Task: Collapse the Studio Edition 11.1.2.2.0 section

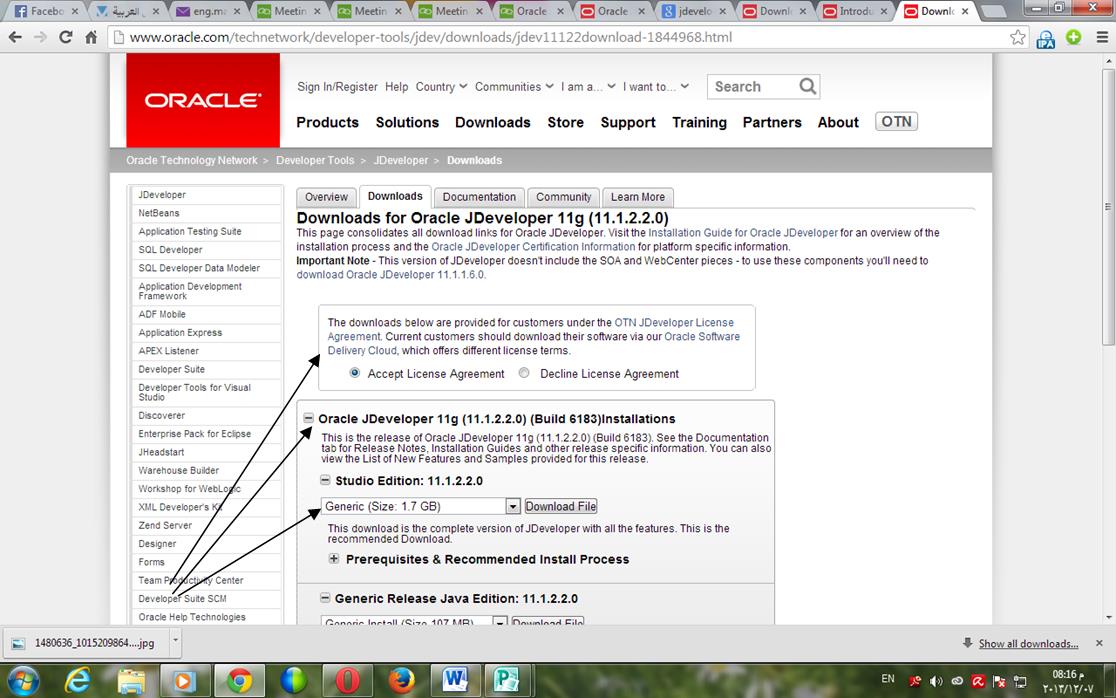Action: pos(325,481)
